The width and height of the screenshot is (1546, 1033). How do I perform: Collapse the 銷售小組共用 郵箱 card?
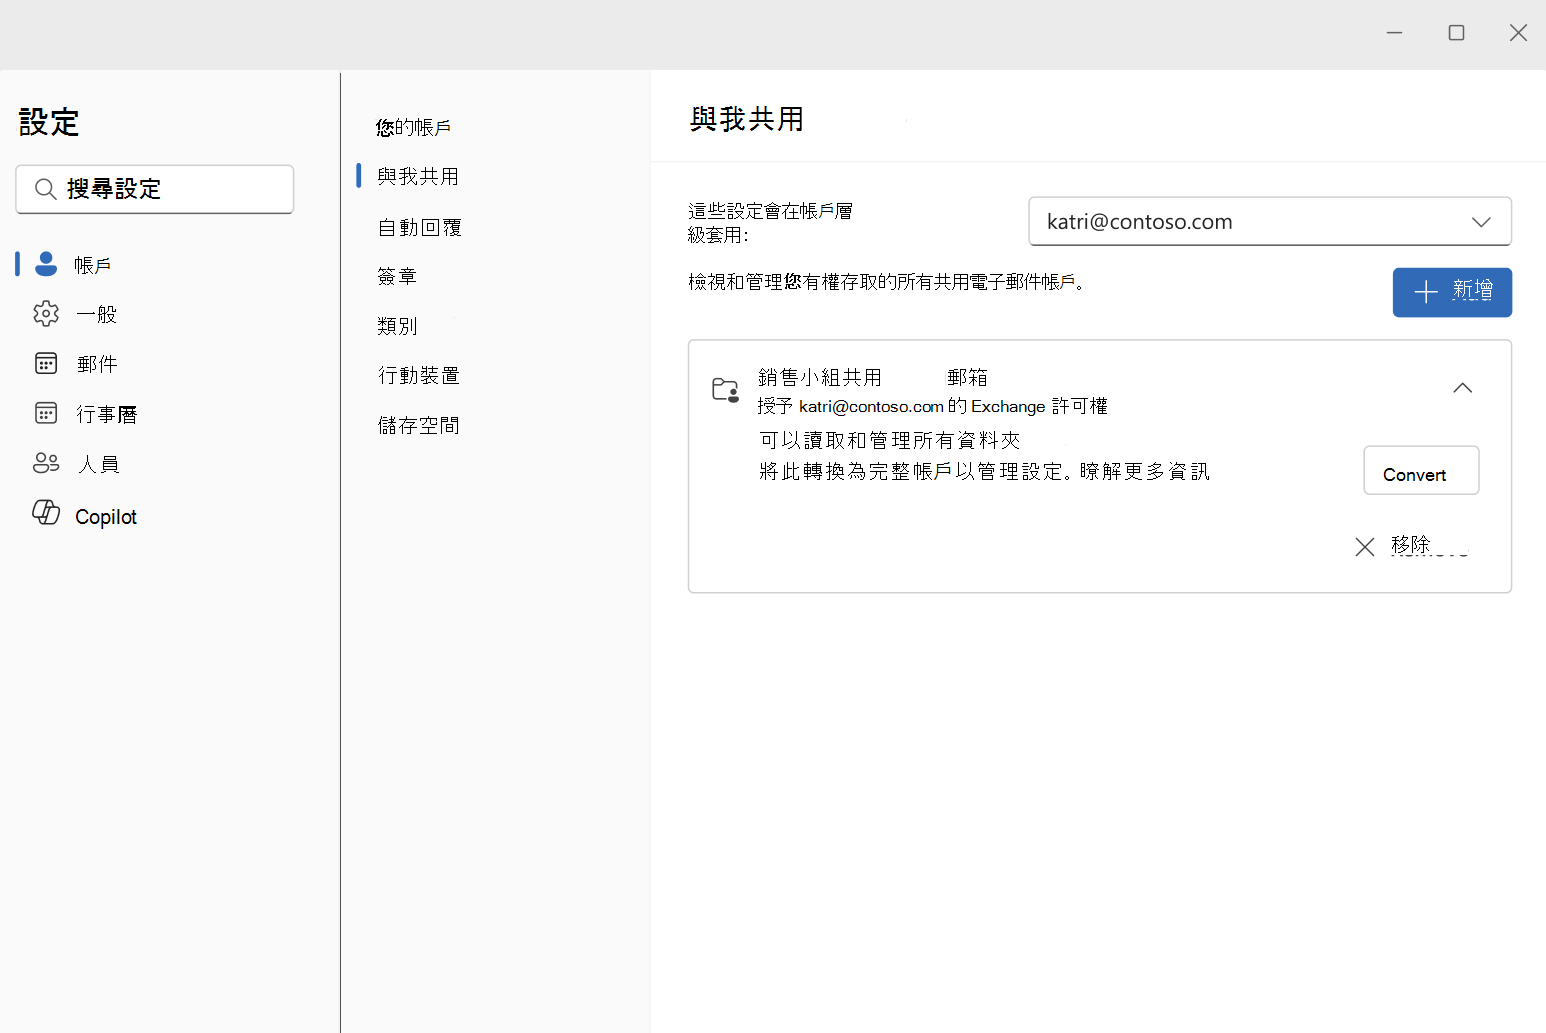coord(1462,388)
